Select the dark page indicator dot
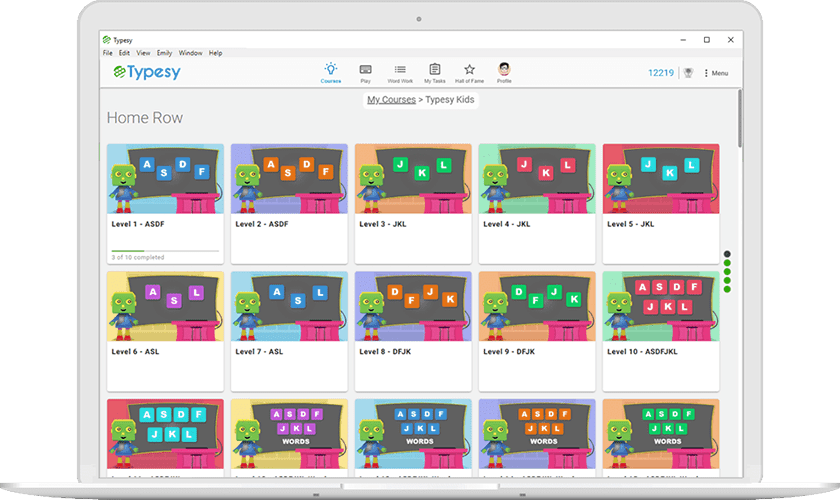The width and height of the screenshot is (840, 500). 727,254
